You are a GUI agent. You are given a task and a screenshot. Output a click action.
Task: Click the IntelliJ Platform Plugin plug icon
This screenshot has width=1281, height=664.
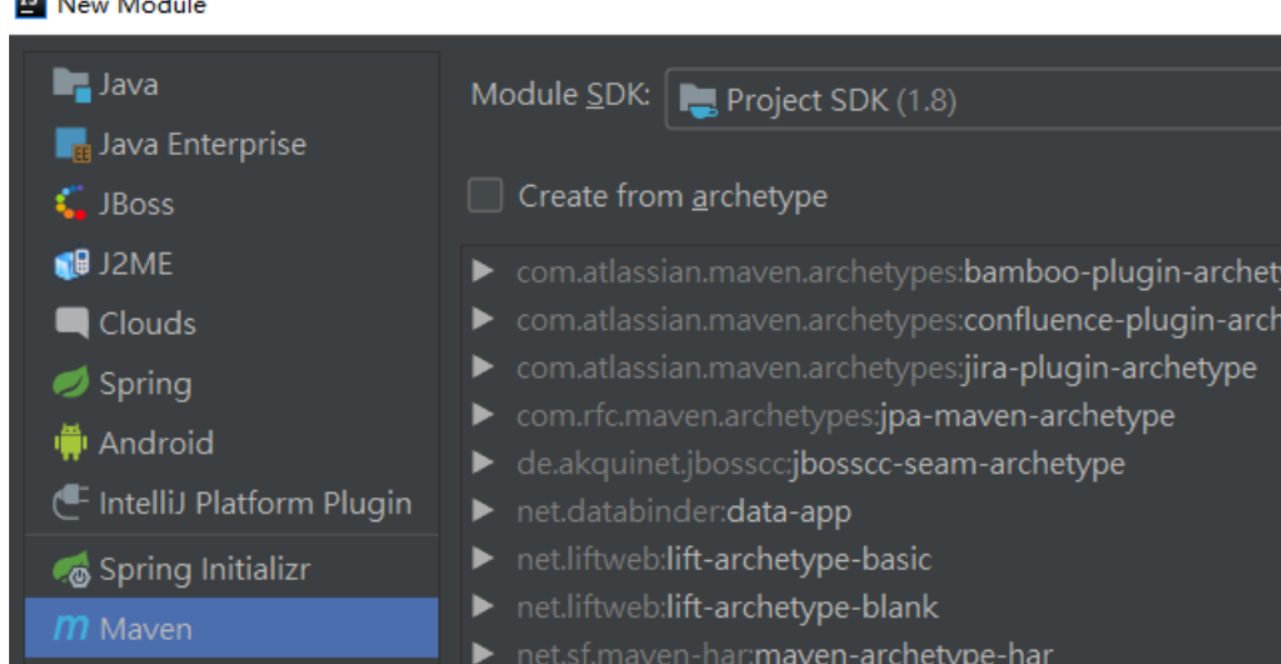coord(72,503)
